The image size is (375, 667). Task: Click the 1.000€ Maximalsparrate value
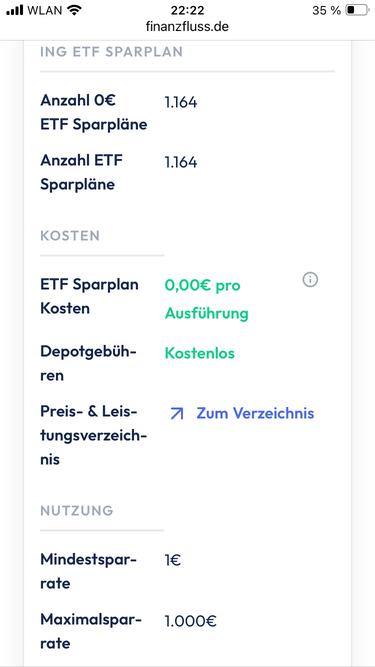pos(191,621)
